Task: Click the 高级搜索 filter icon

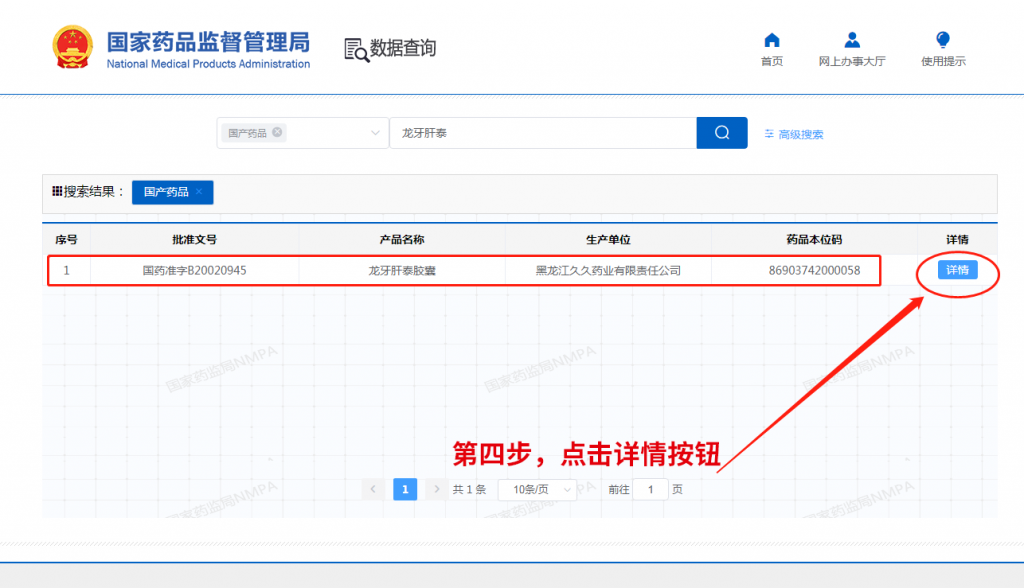Action: tap(769, 134)
